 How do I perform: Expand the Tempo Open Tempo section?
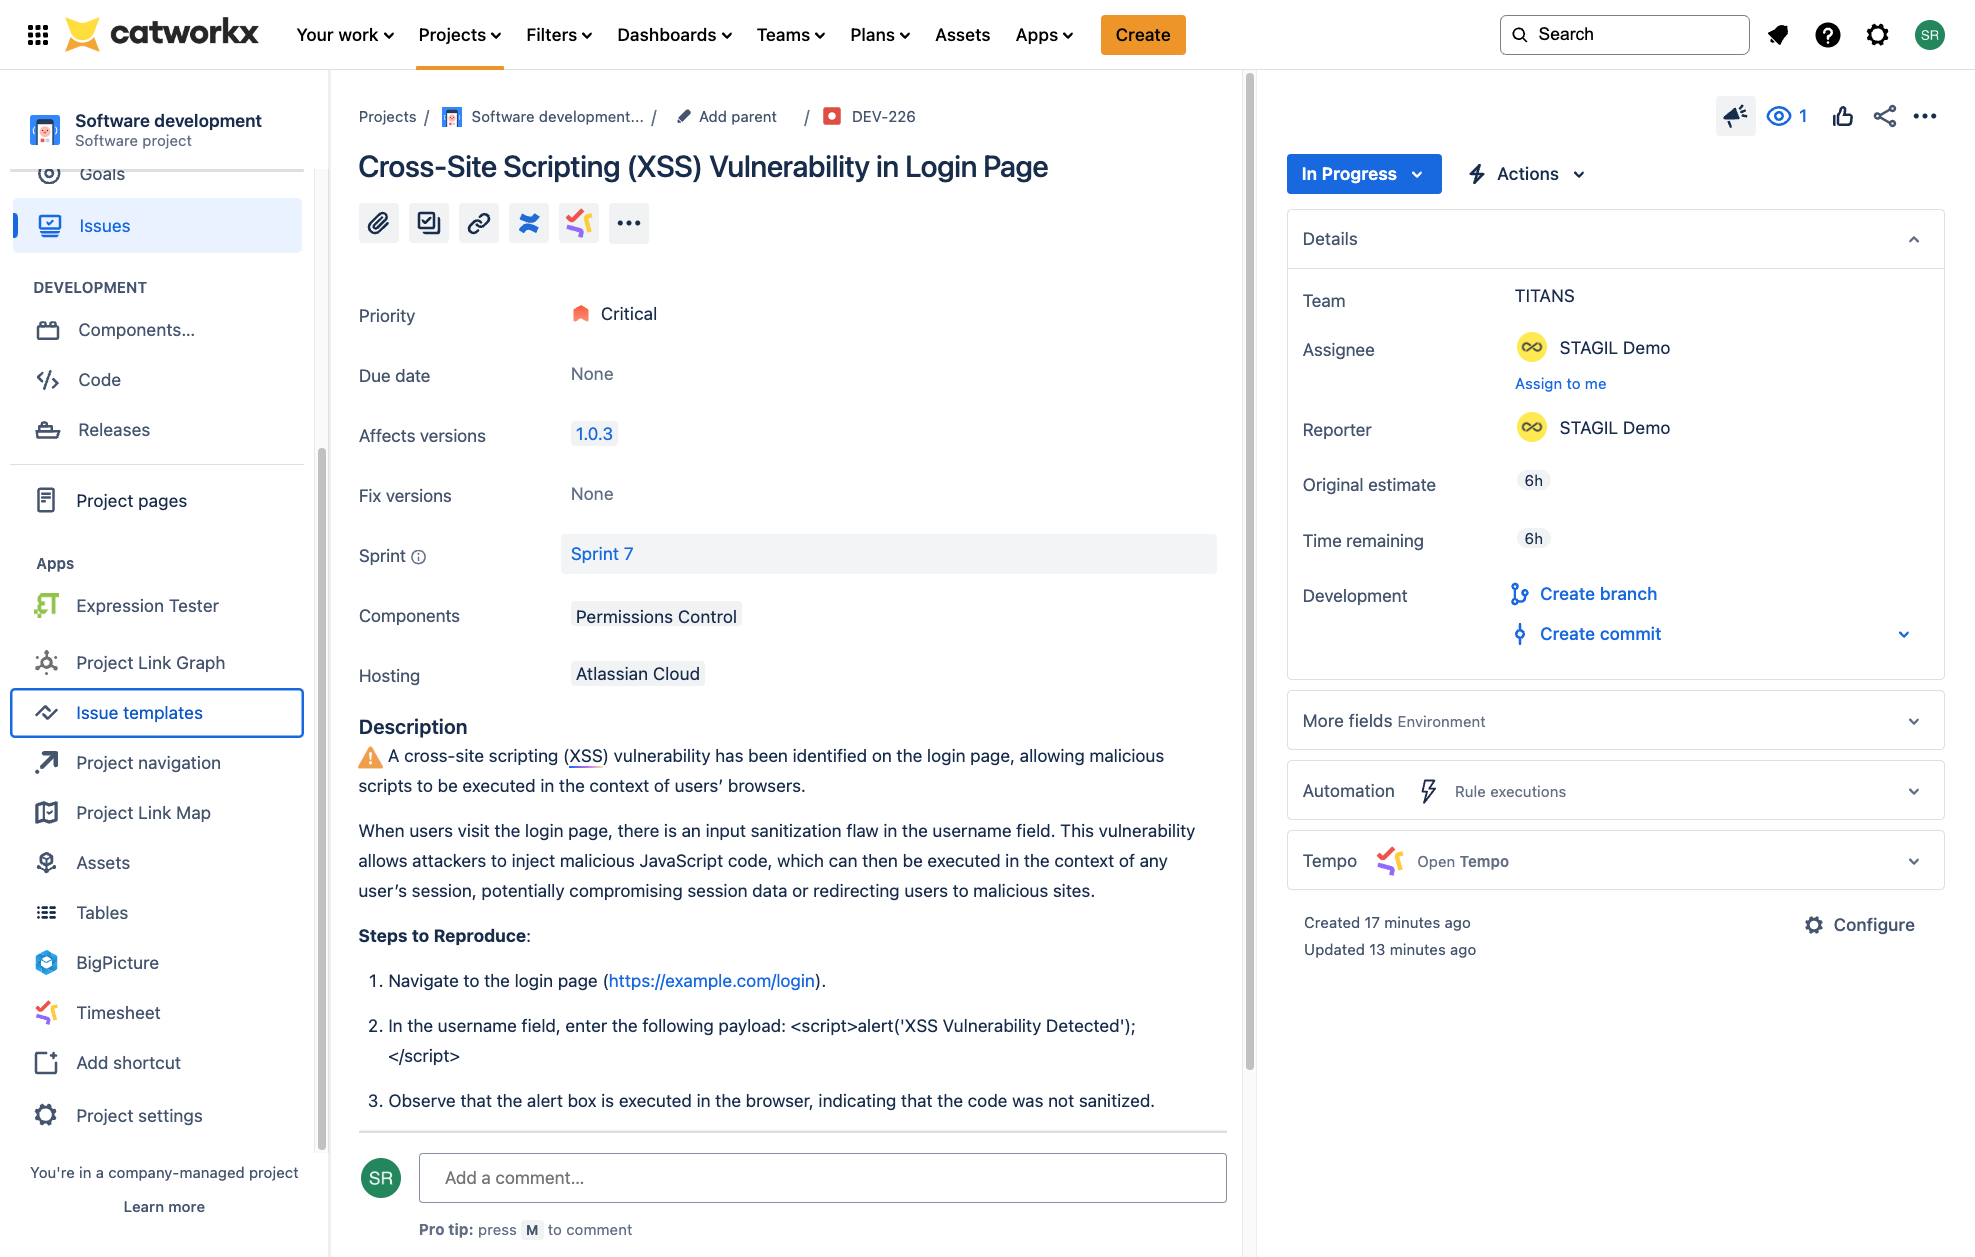tap(1915, 861)
